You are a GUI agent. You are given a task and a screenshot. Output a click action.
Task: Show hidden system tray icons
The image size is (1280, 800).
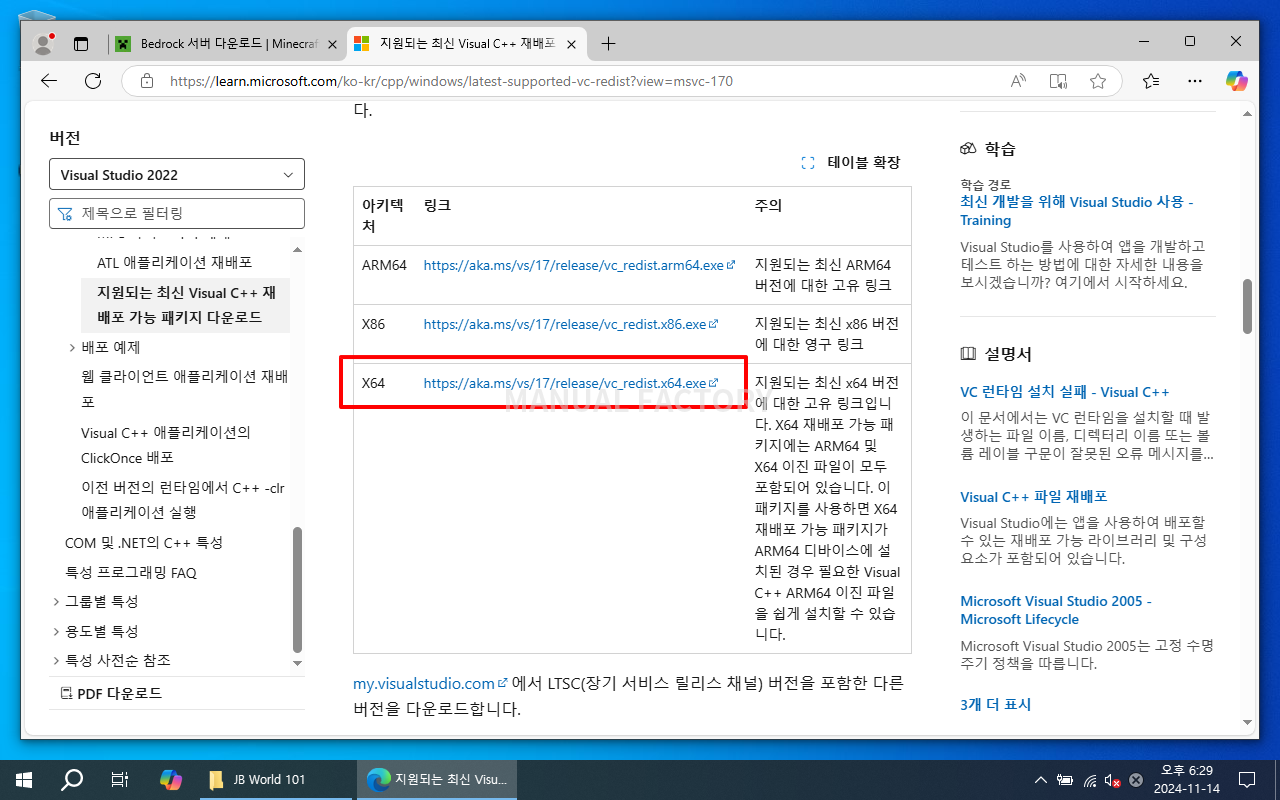1041,780
